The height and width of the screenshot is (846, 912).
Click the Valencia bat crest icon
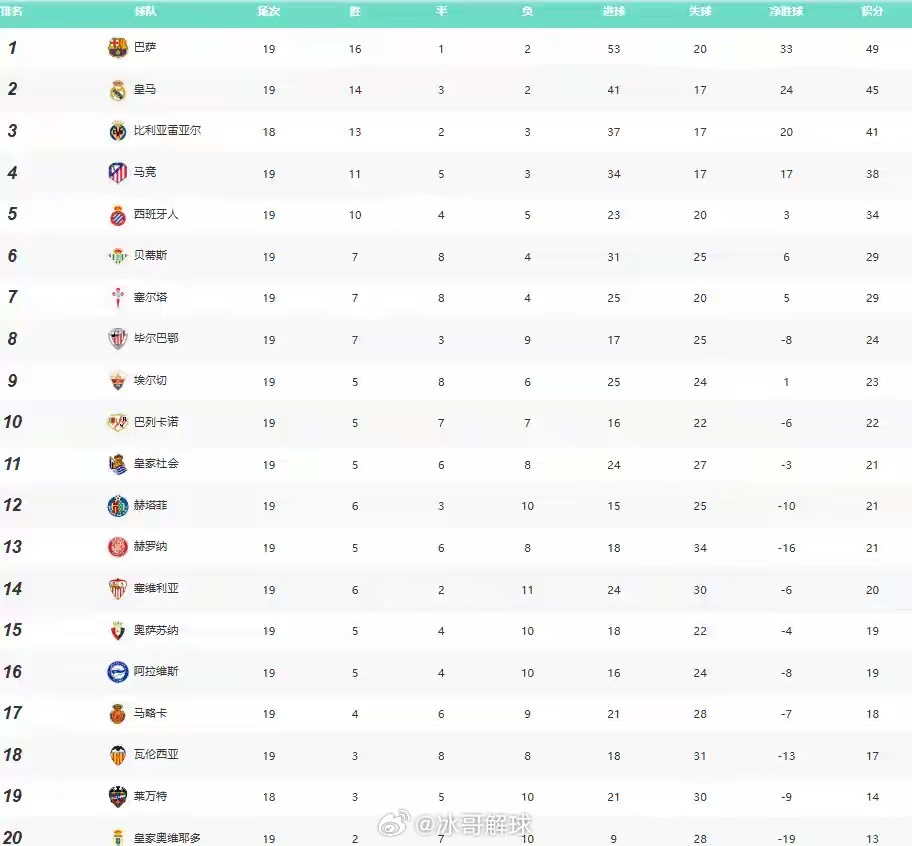[117, 755]
